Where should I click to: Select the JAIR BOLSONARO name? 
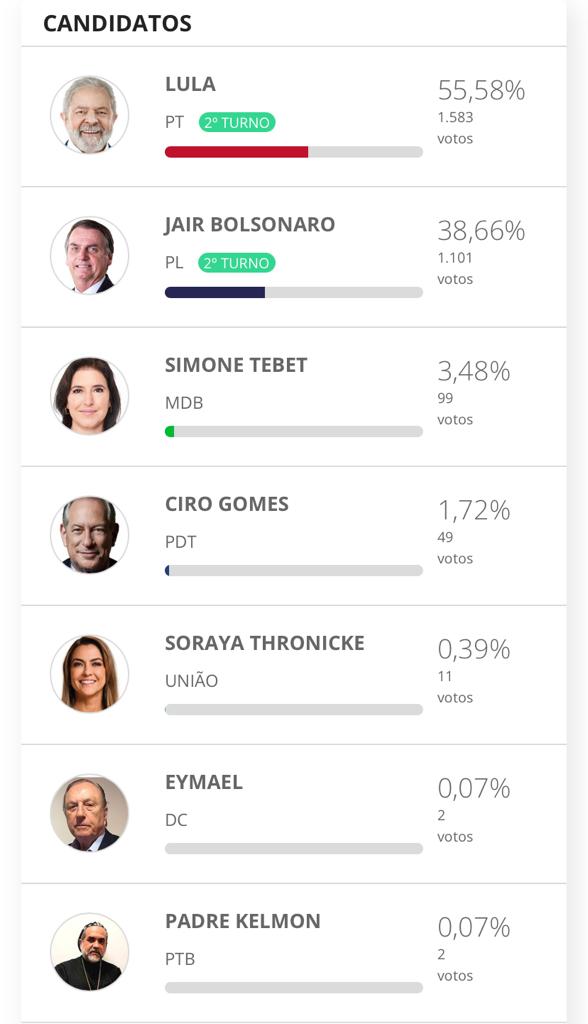[x=250, y=225]
